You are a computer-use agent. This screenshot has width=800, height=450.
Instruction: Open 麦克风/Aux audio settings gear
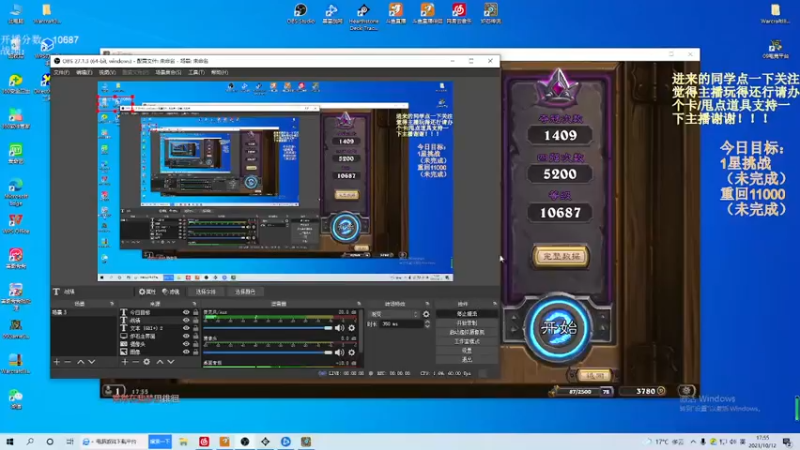[352, 328]
